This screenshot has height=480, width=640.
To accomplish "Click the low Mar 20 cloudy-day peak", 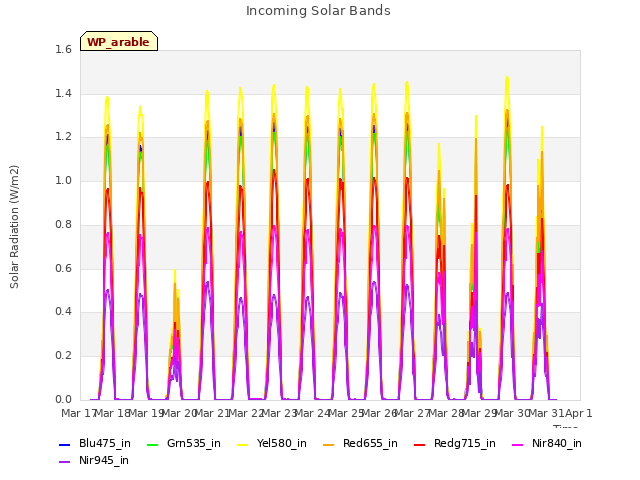I will pos(175,271).
